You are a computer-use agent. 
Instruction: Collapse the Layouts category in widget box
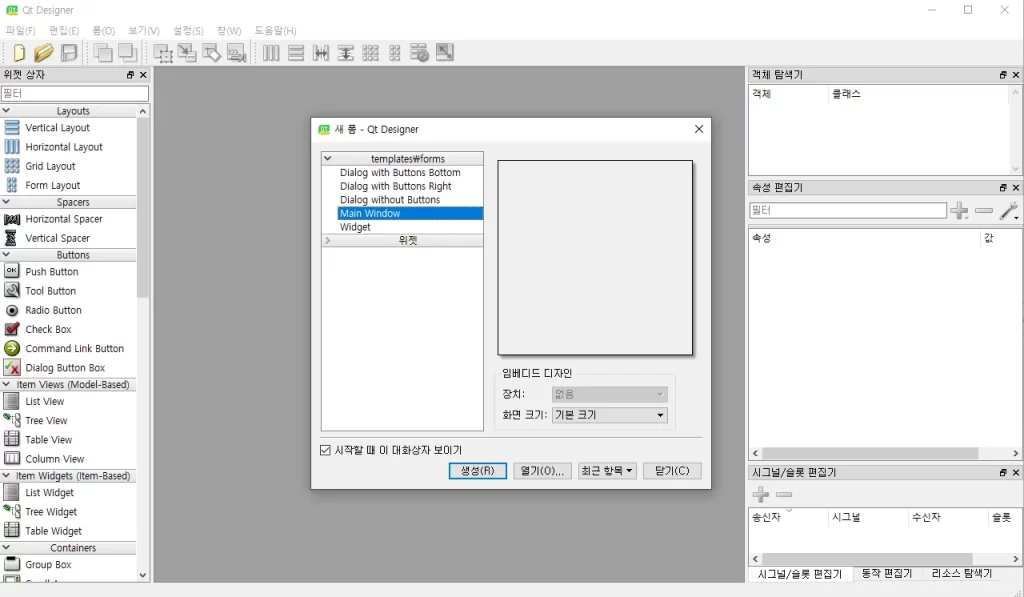(x=7, y=111)
